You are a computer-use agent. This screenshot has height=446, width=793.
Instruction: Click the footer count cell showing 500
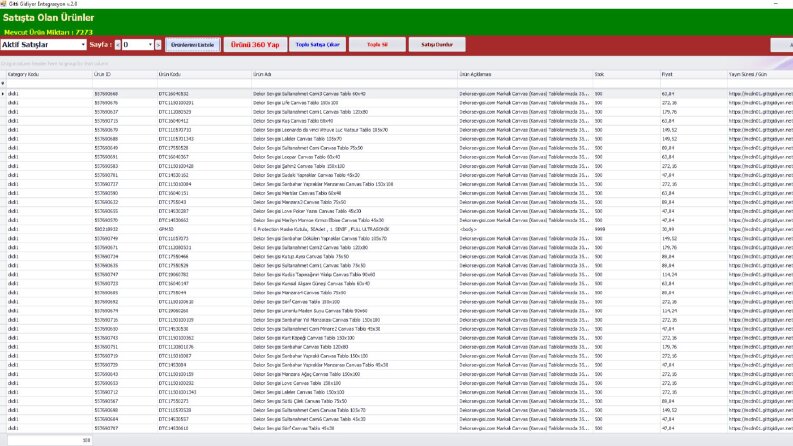tap(49, 440)
